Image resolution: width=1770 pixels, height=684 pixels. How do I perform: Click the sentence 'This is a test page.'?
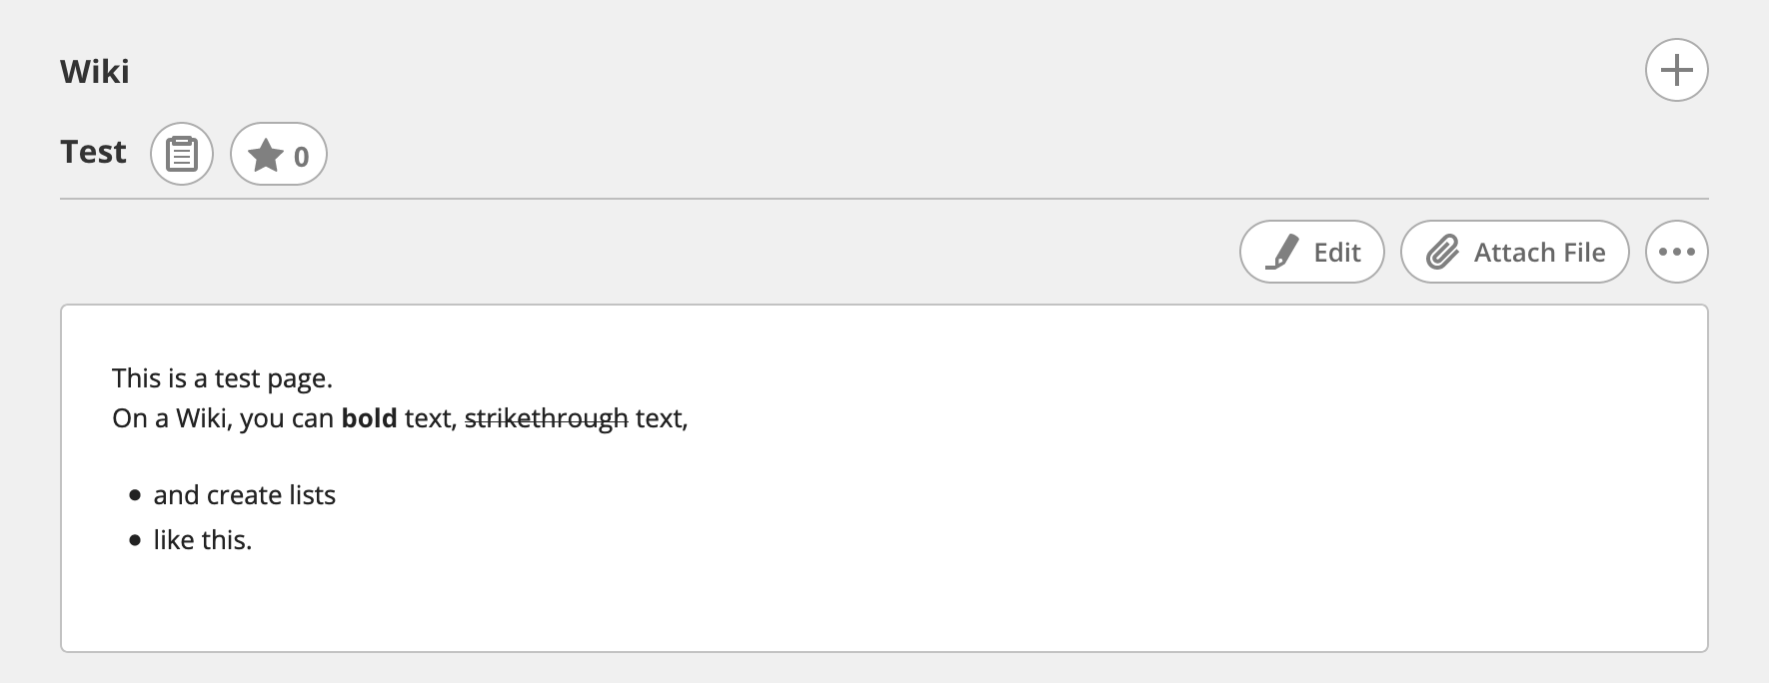tap(222, 378)
